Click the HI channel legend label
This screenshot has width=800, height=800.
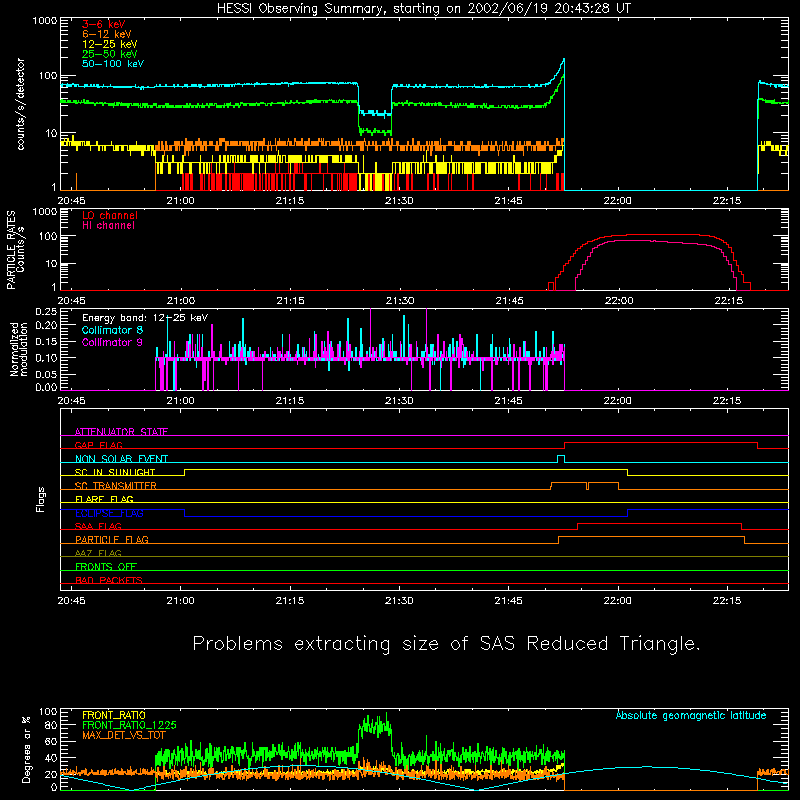point(108,226)
